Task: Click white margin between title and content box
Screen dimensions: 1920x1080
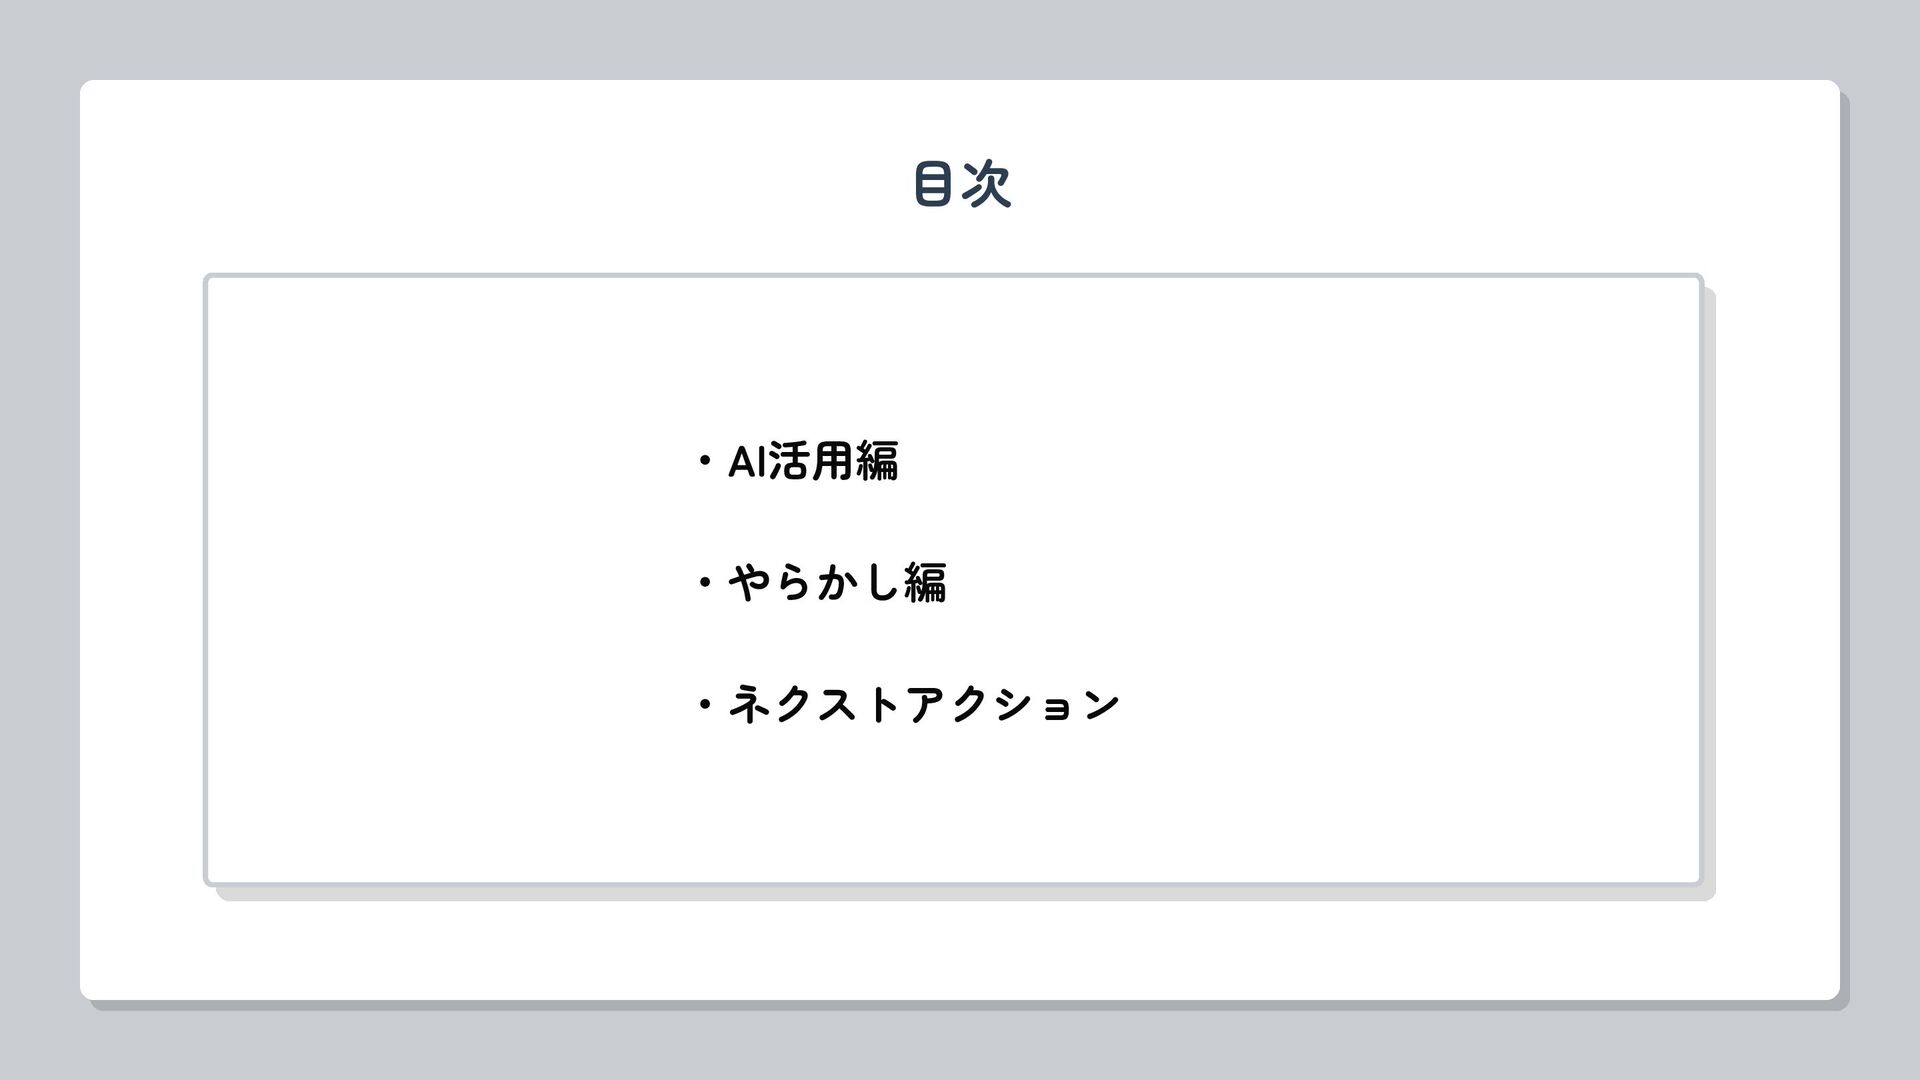Action: pos(960,245)
